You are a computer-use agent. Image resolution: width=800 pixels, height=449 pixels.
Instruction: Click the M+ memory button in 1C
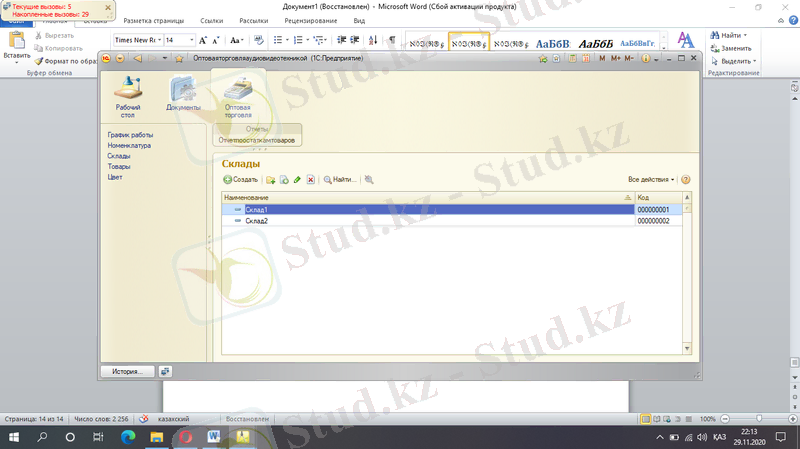click(x=615, y=59)
